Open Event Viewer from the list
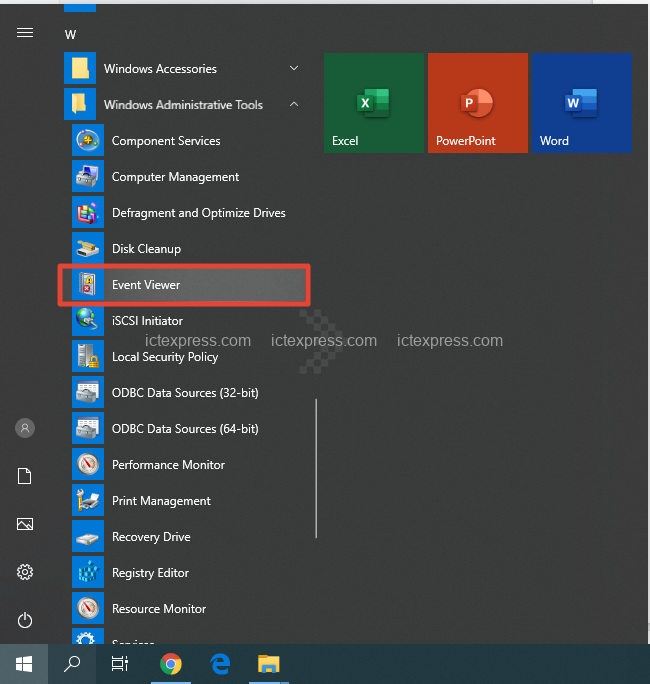Image resolution: width=650 pixels, height=684 pixels. [146, 285]
